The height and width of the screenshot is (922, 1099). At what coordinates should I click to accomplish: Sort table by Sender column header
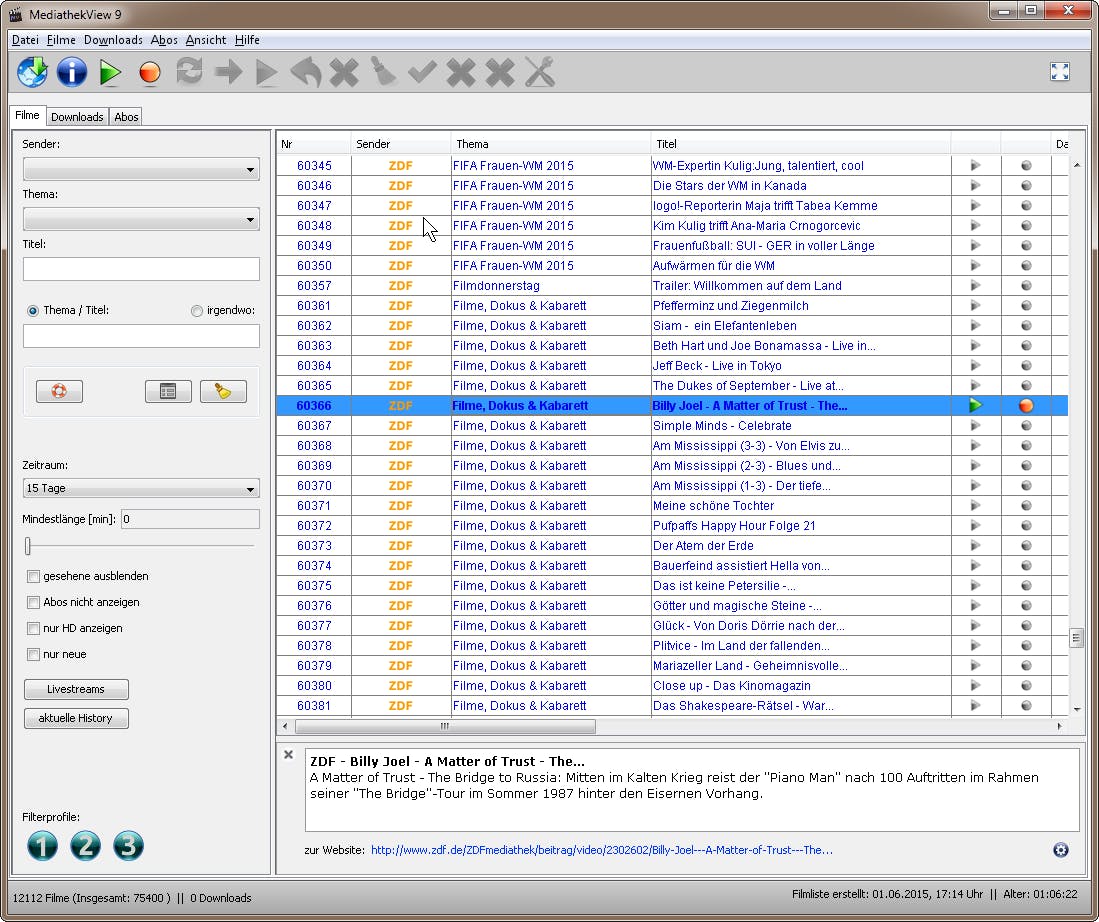400,144
